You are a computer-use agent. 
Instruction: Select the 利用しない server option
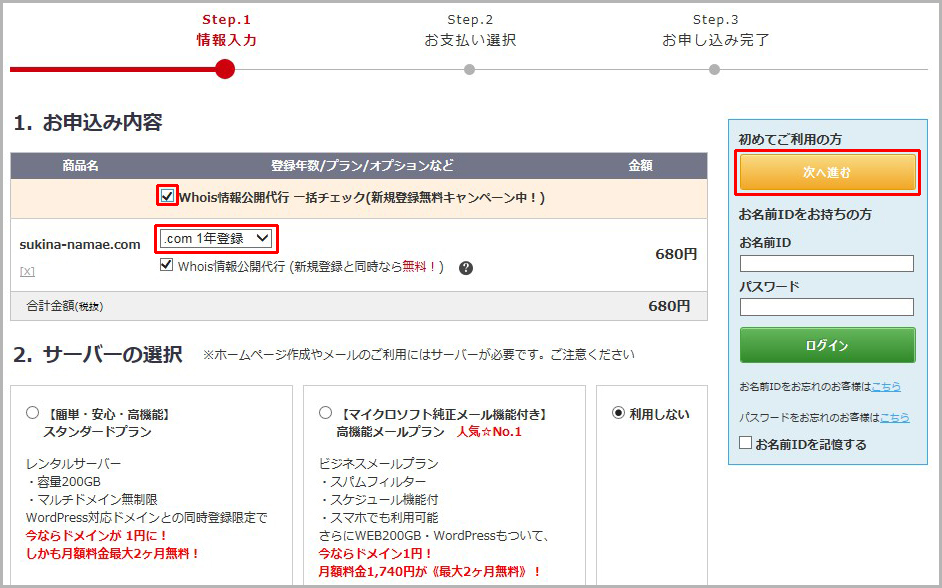click(618, 413)
